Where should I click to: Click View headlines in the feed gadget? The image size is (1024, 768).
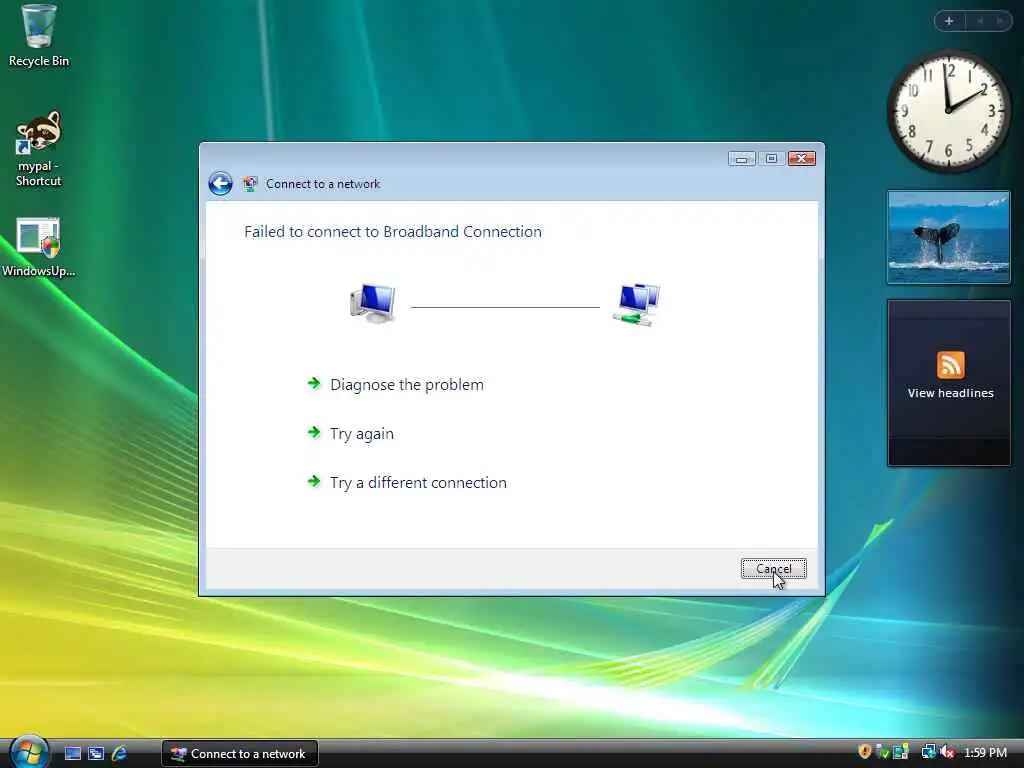(950, 393)
